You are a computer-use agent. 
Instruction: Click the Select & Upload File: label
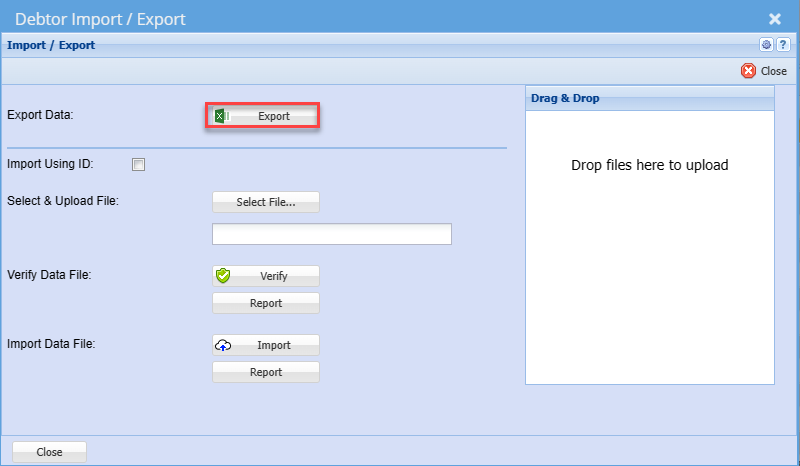coord(63,201)
